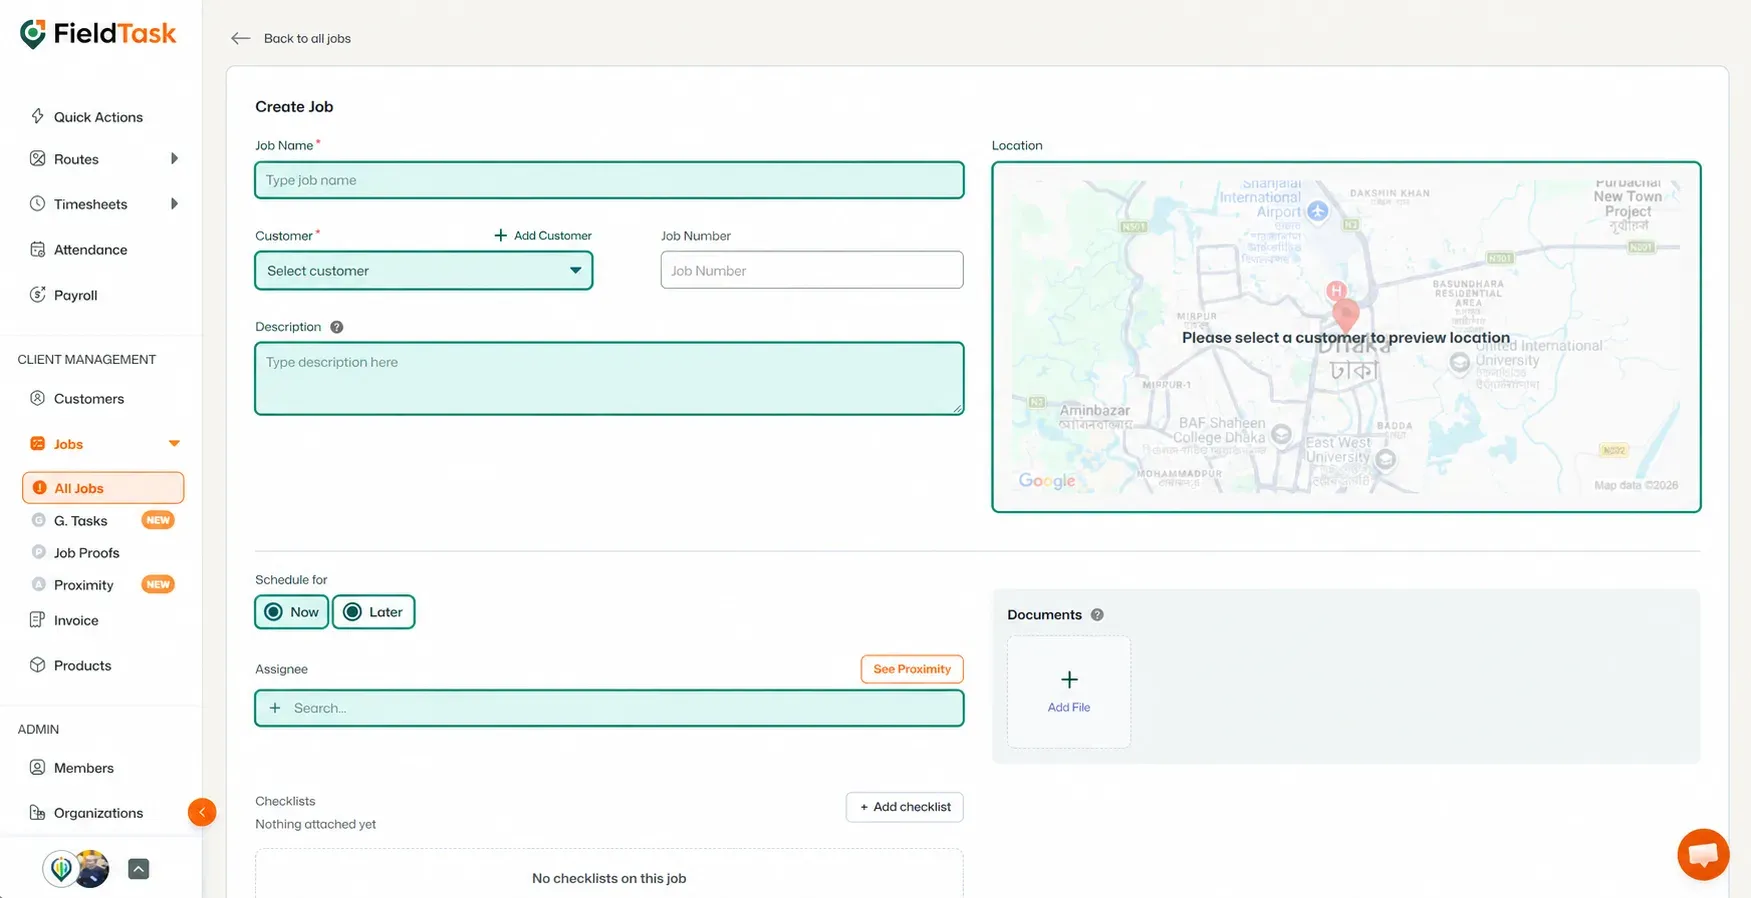The height and width of the screenshot is (898, 1751).
Task: Click the Documents help question icon
Action: [x=1097, y=615]
